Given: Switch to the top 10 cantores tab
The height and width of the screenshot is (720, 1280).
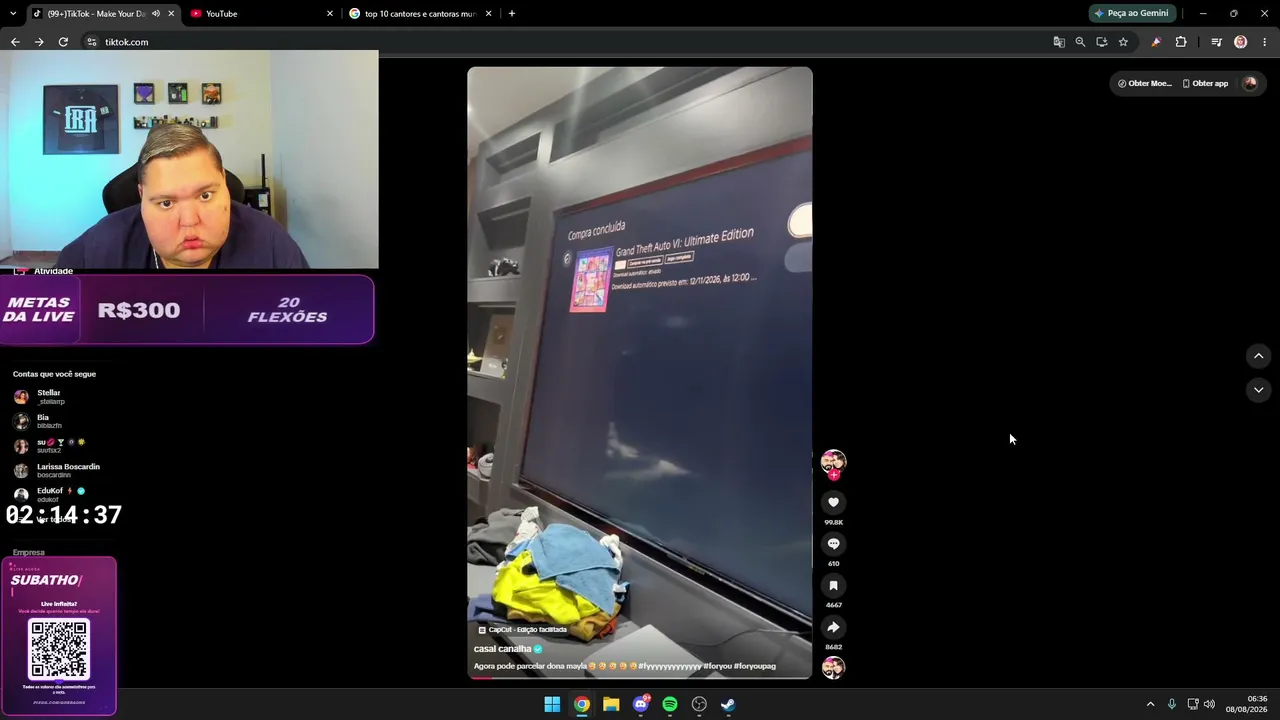Looking at the screenshot, I should (x=420, y=14).
